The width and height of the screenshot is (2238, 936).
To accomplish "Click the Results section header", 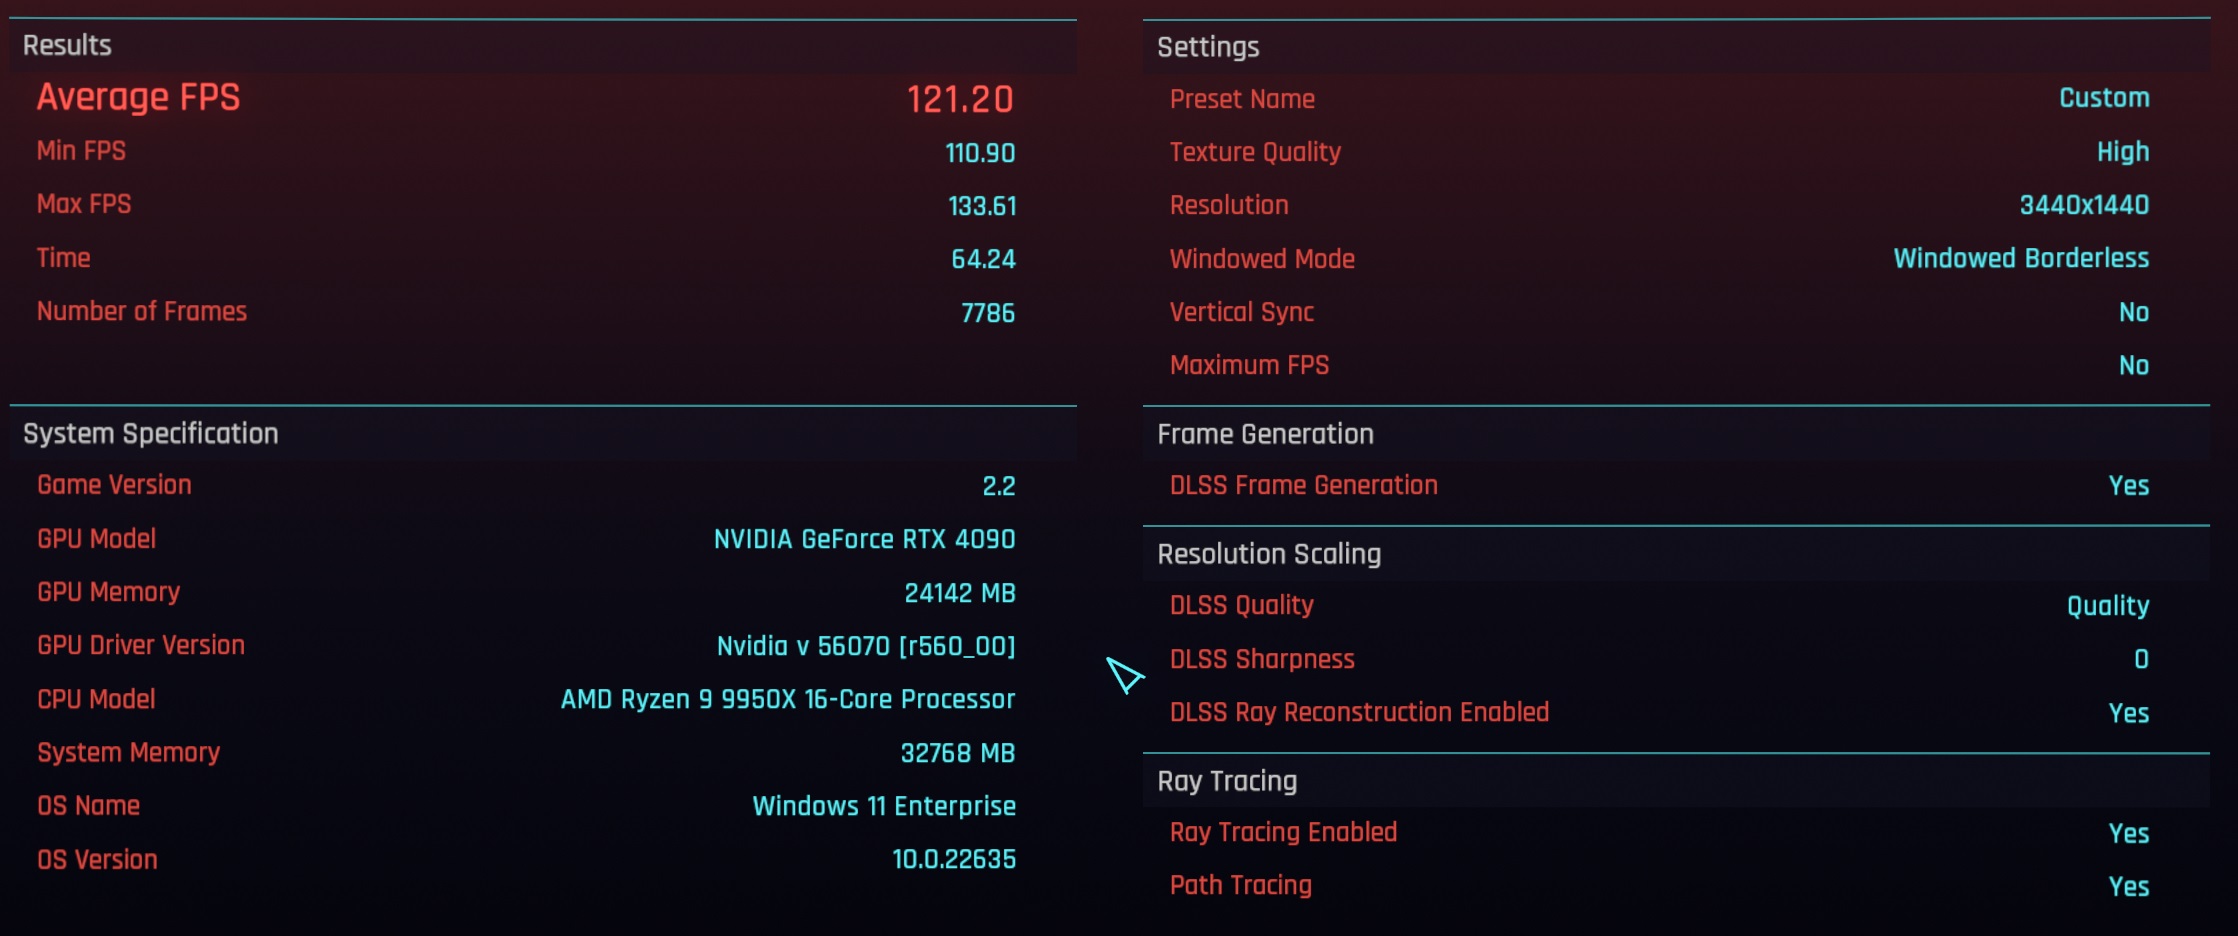I will coord(67,45).
